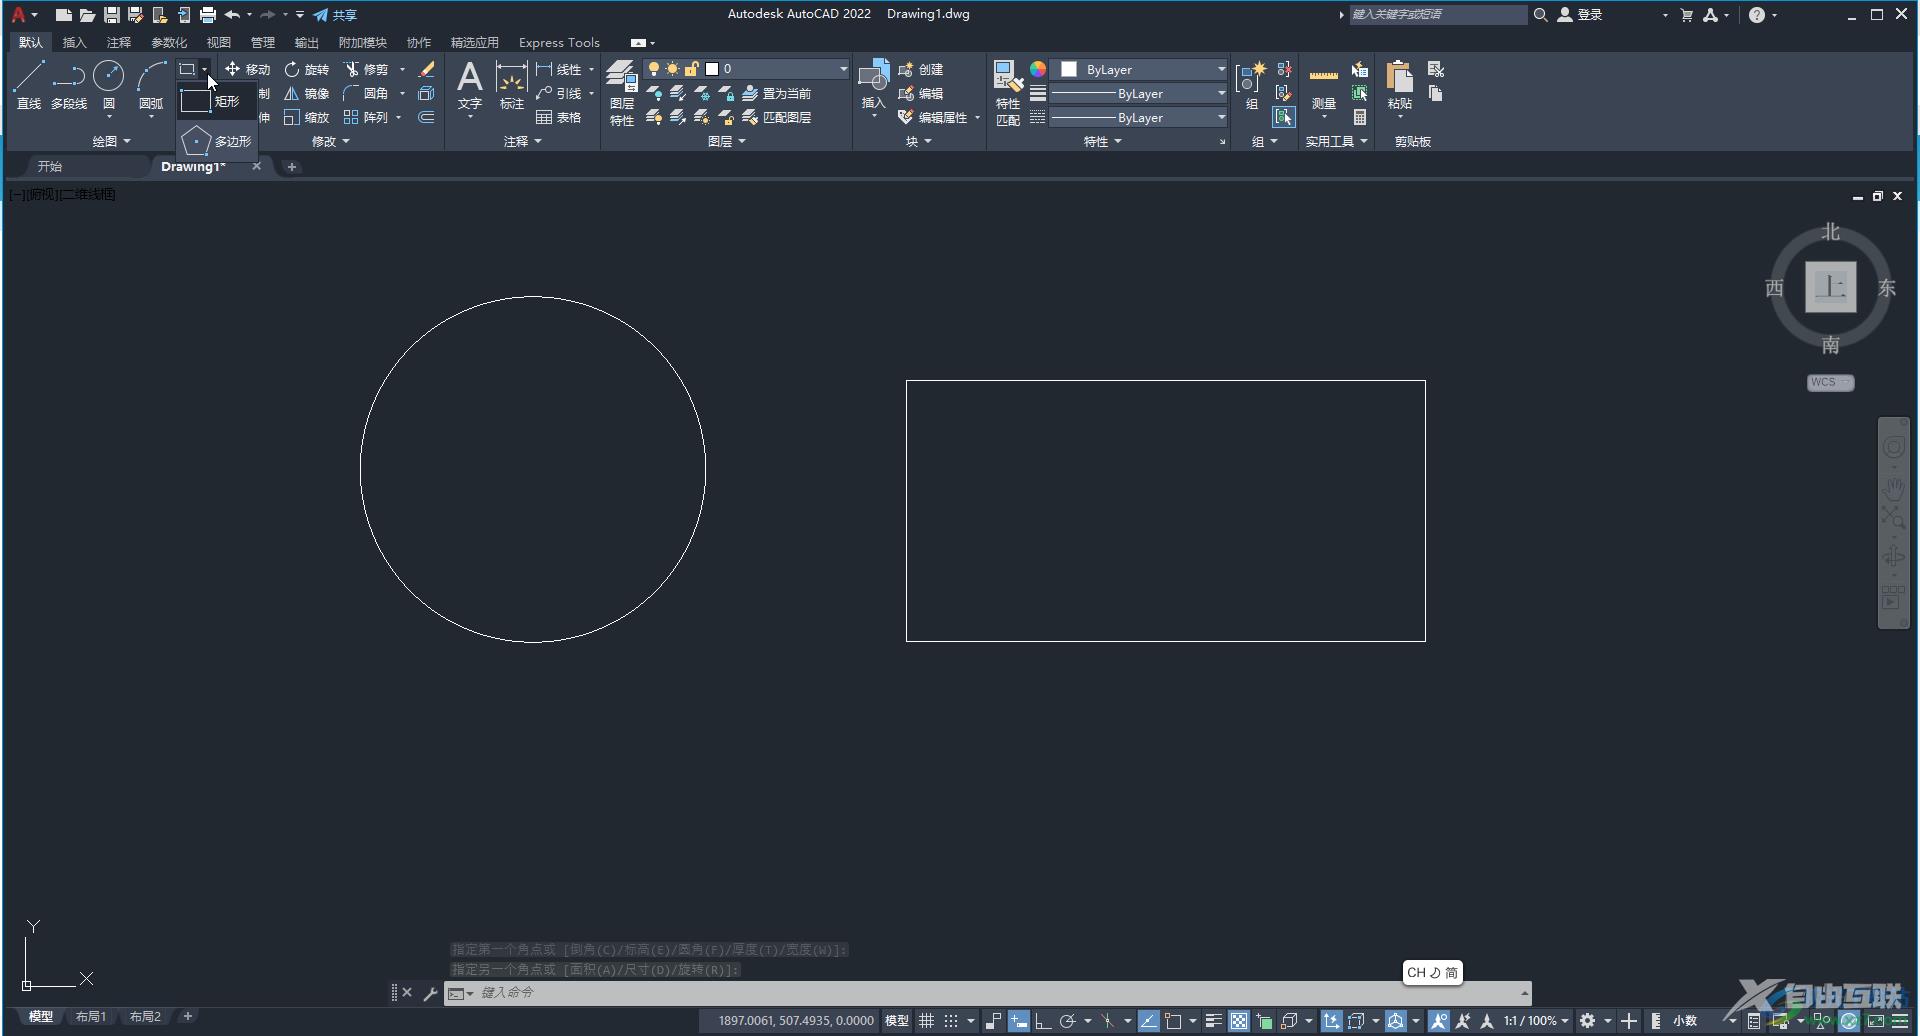The width and height of the screenshot is (1920, 1036).
Task: Click the white ByLayer color swatch
Action: coord(1069,69)
